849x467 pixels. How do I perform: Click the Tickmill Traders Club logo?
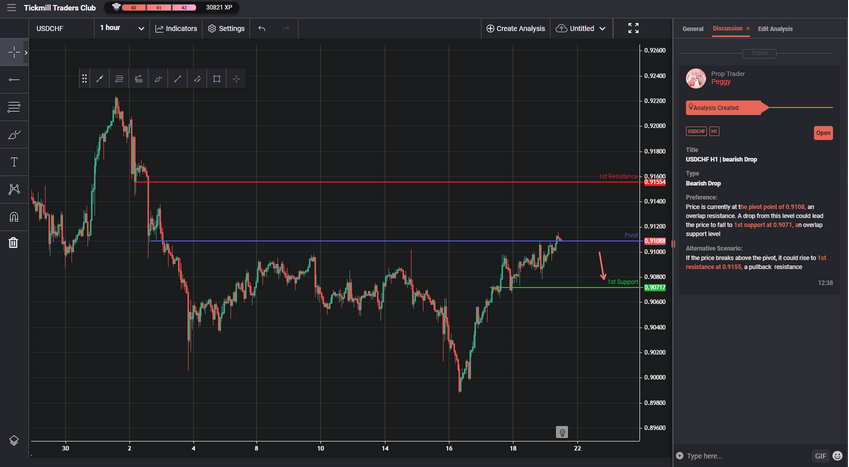pyautogui.click(x=60, y=8)
